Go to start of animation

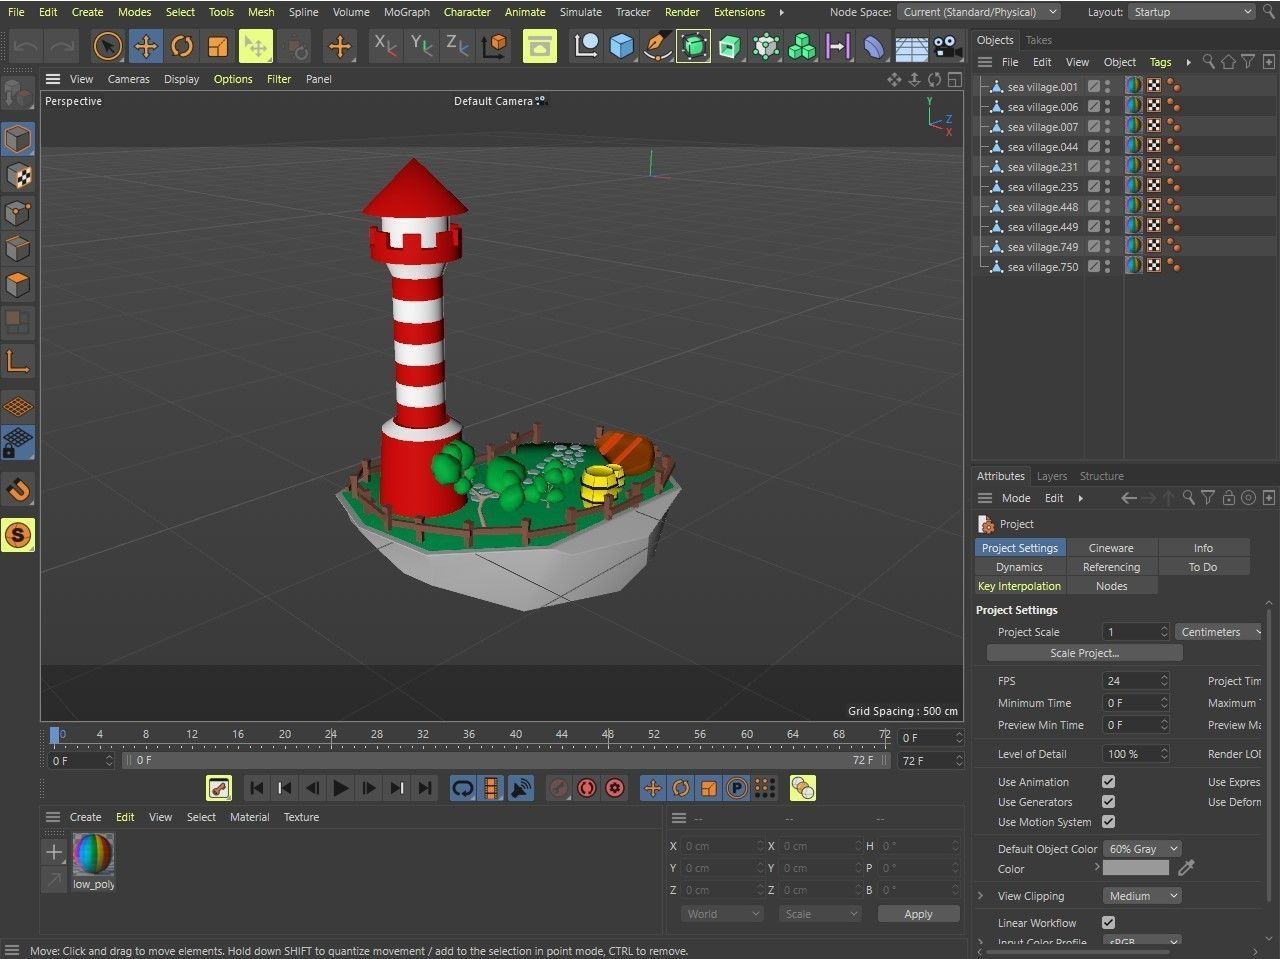pos(257,788)
